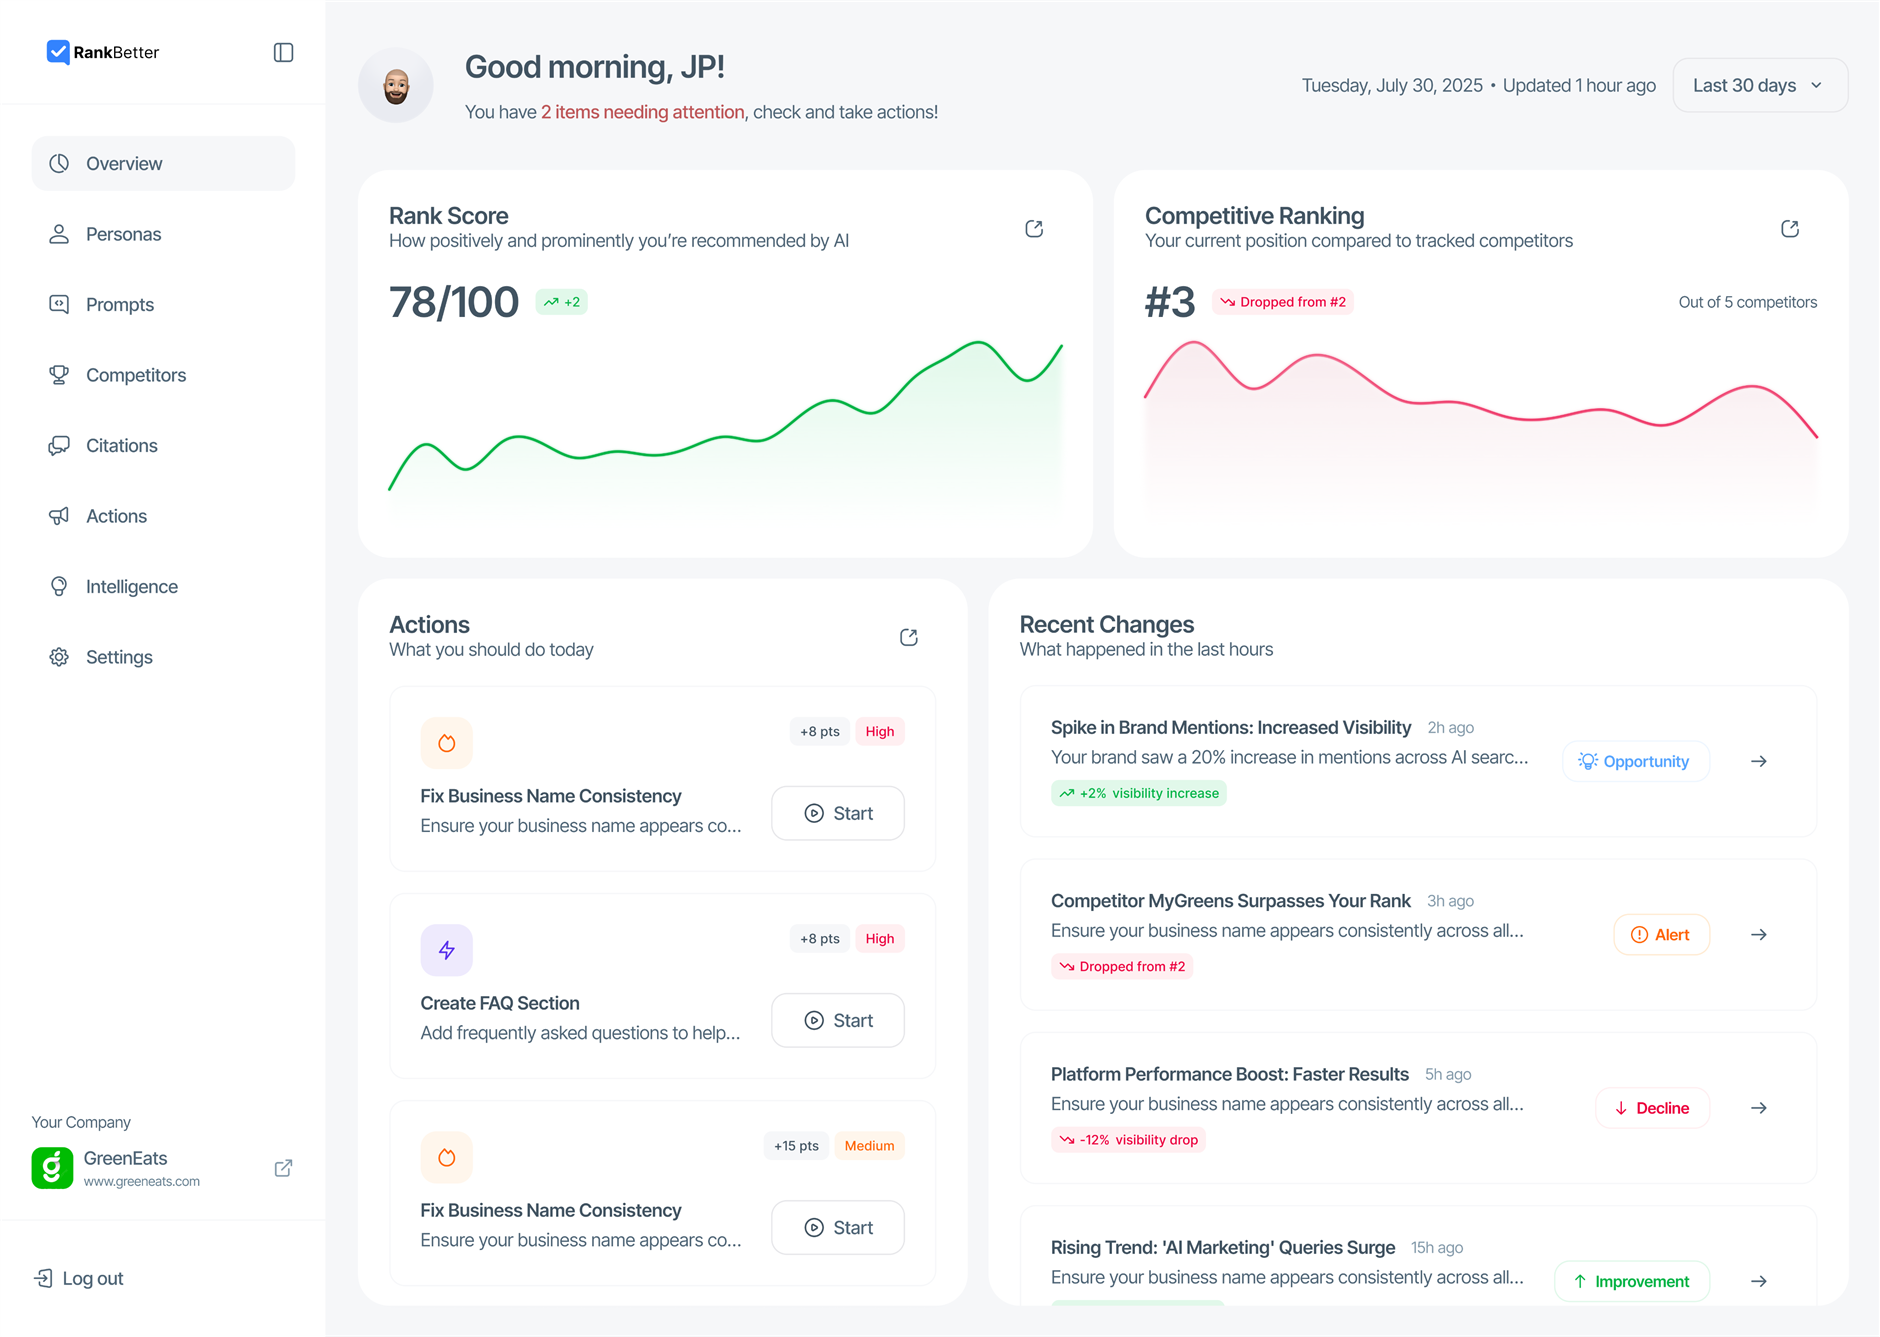Open the Prompts chat icon
This screenshot has width=1880, height=1337.
coord(59,304)
